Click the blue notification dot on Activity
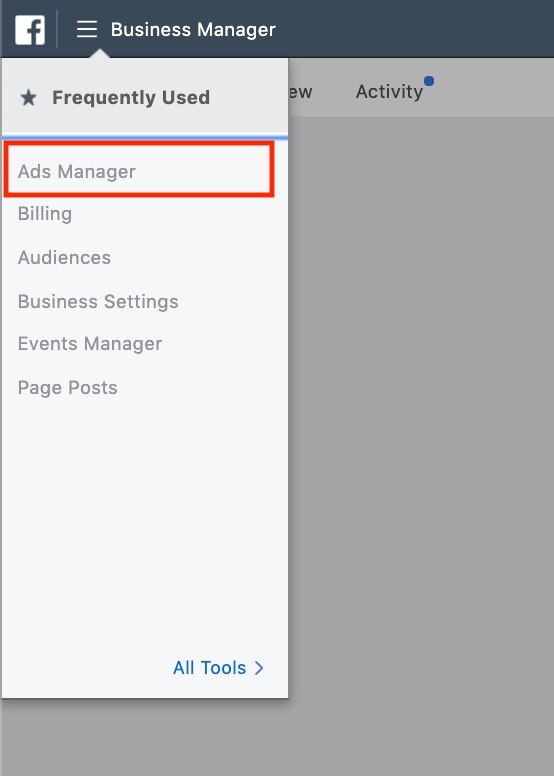This screenshot has height=776, width=554. (429, 81)
